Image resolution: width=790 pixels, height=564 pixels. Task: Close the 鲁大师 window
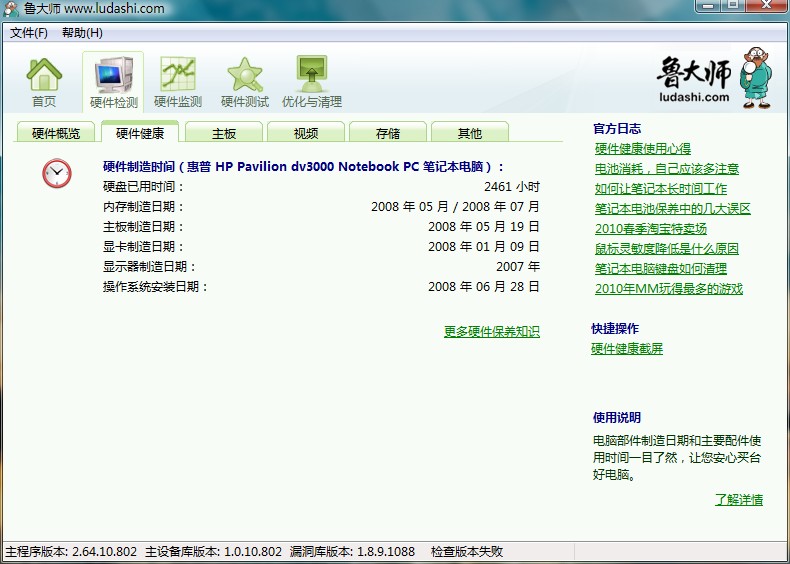(767, 6)
